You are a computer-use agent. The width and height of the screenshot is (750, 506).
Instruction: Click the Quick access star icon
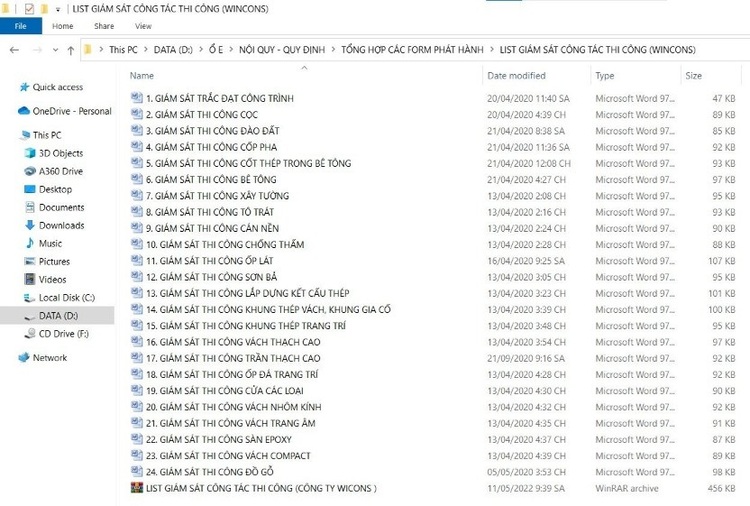[x=24, y=87]
